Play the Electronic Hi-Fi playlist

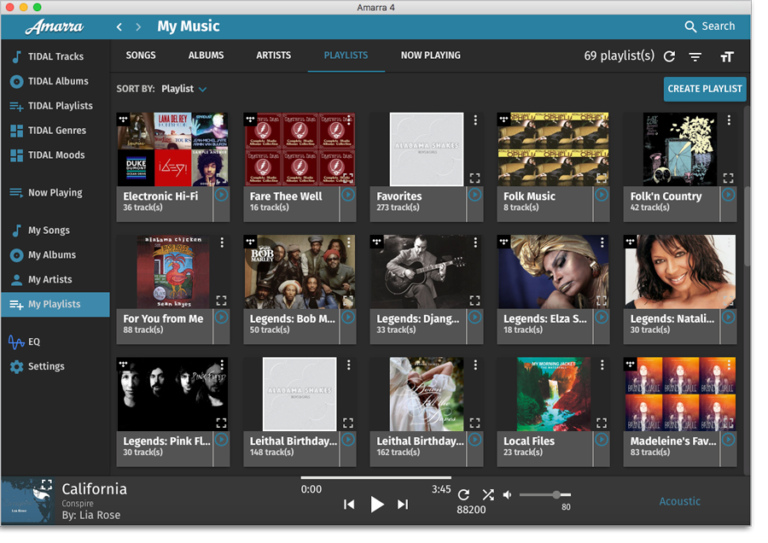point(221,196)
